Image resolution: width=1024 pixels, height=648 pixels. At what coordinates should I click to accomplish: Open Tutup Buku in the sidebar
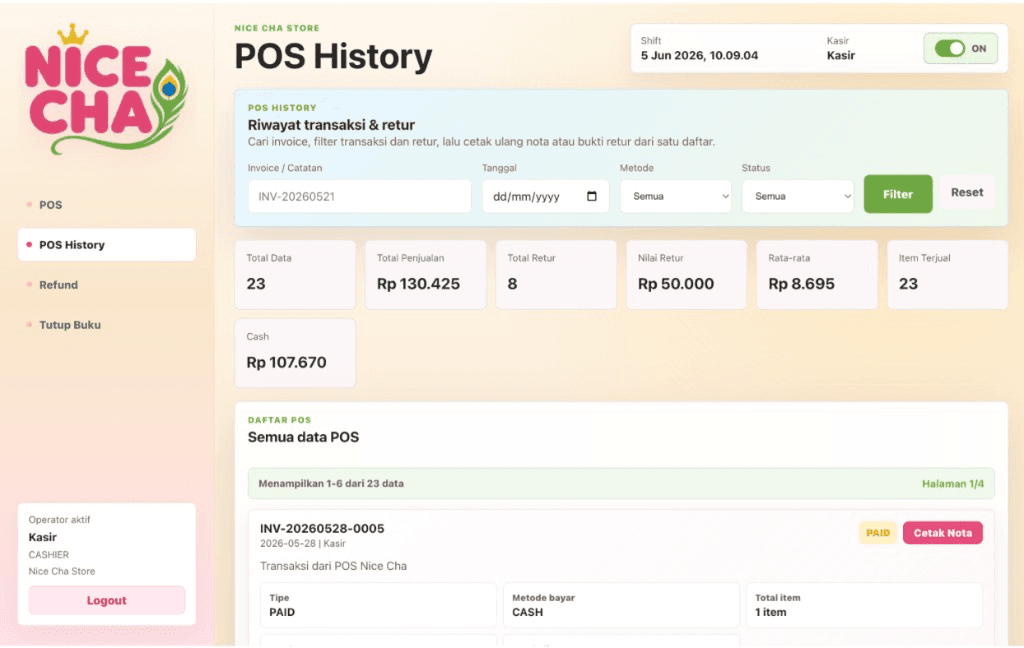click(x=106, y=325)
